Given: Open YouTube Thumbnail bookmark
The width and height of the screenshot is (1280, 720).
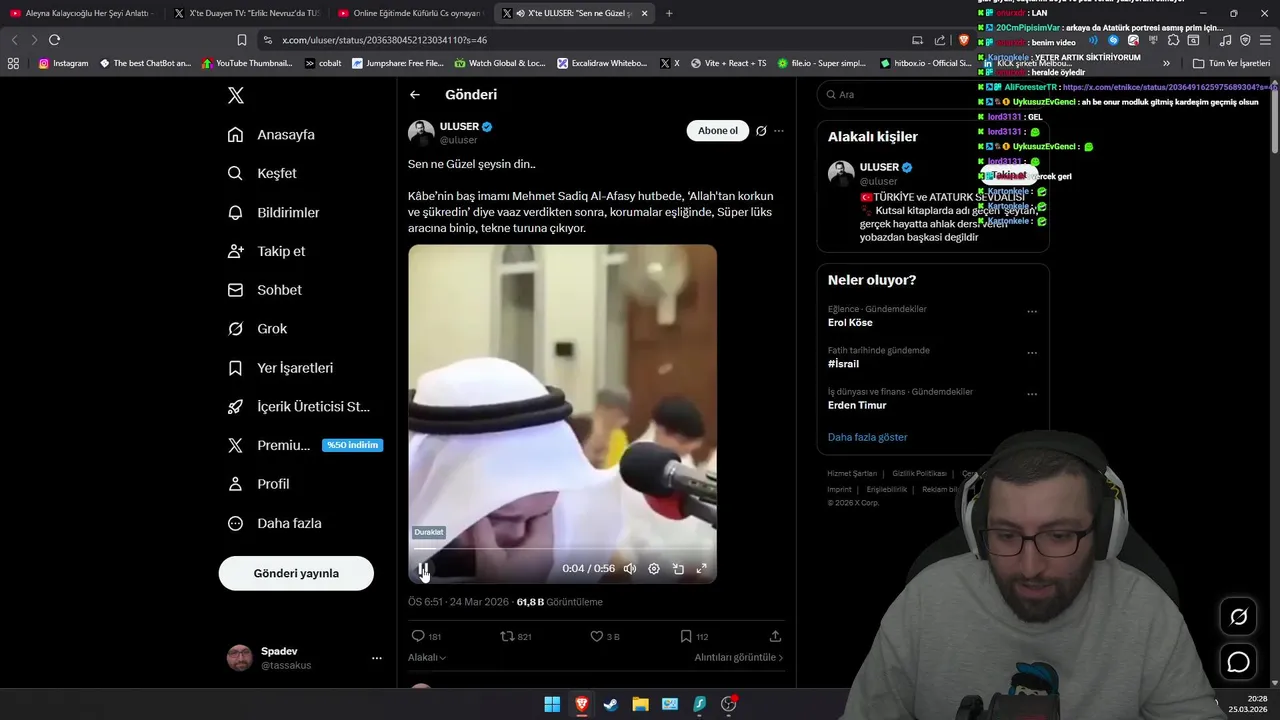Looking at the screenshot, I should 247,63.
